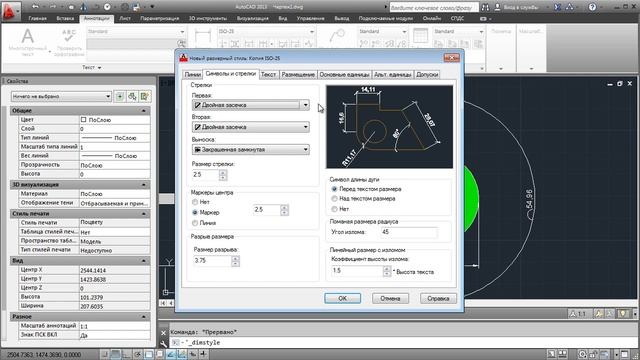The image size is (640, 360).
Task: Click Справка button
Action: pos(438,298)
